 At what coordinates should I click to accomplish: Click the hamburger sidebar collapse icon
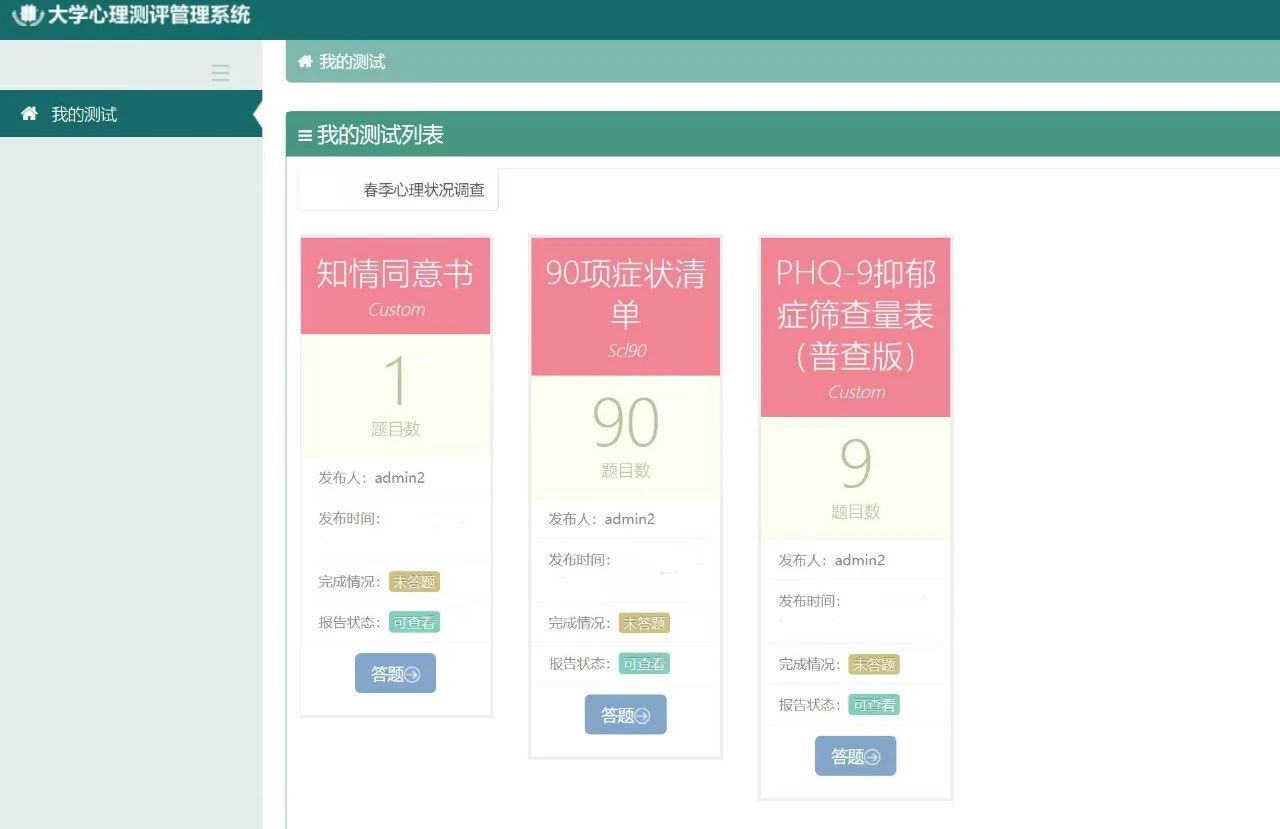point(221,73)
